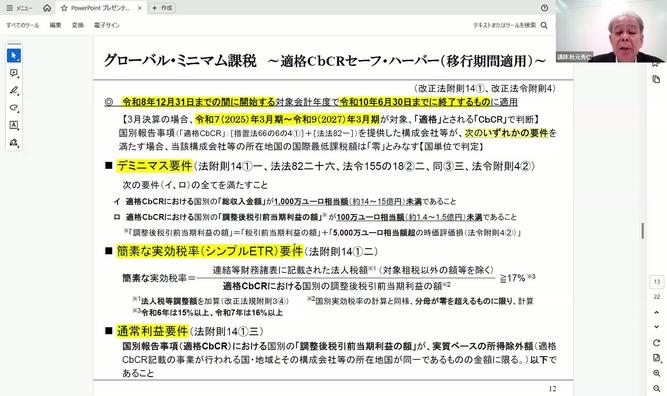The height and width of the screenshot is (396, 667).
Task: Open the signature stamp tool
Action: 14,142
